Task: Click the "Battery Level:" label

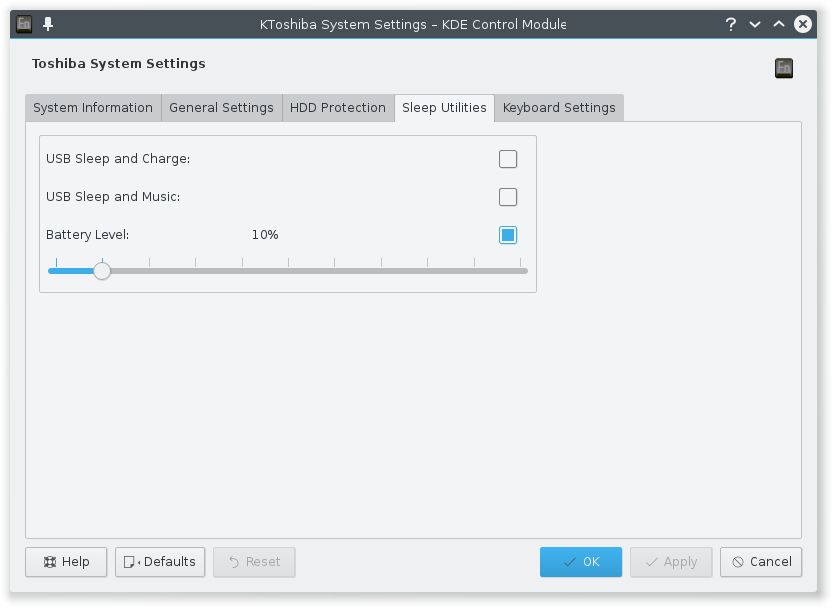Action: (x=88, y=235)
